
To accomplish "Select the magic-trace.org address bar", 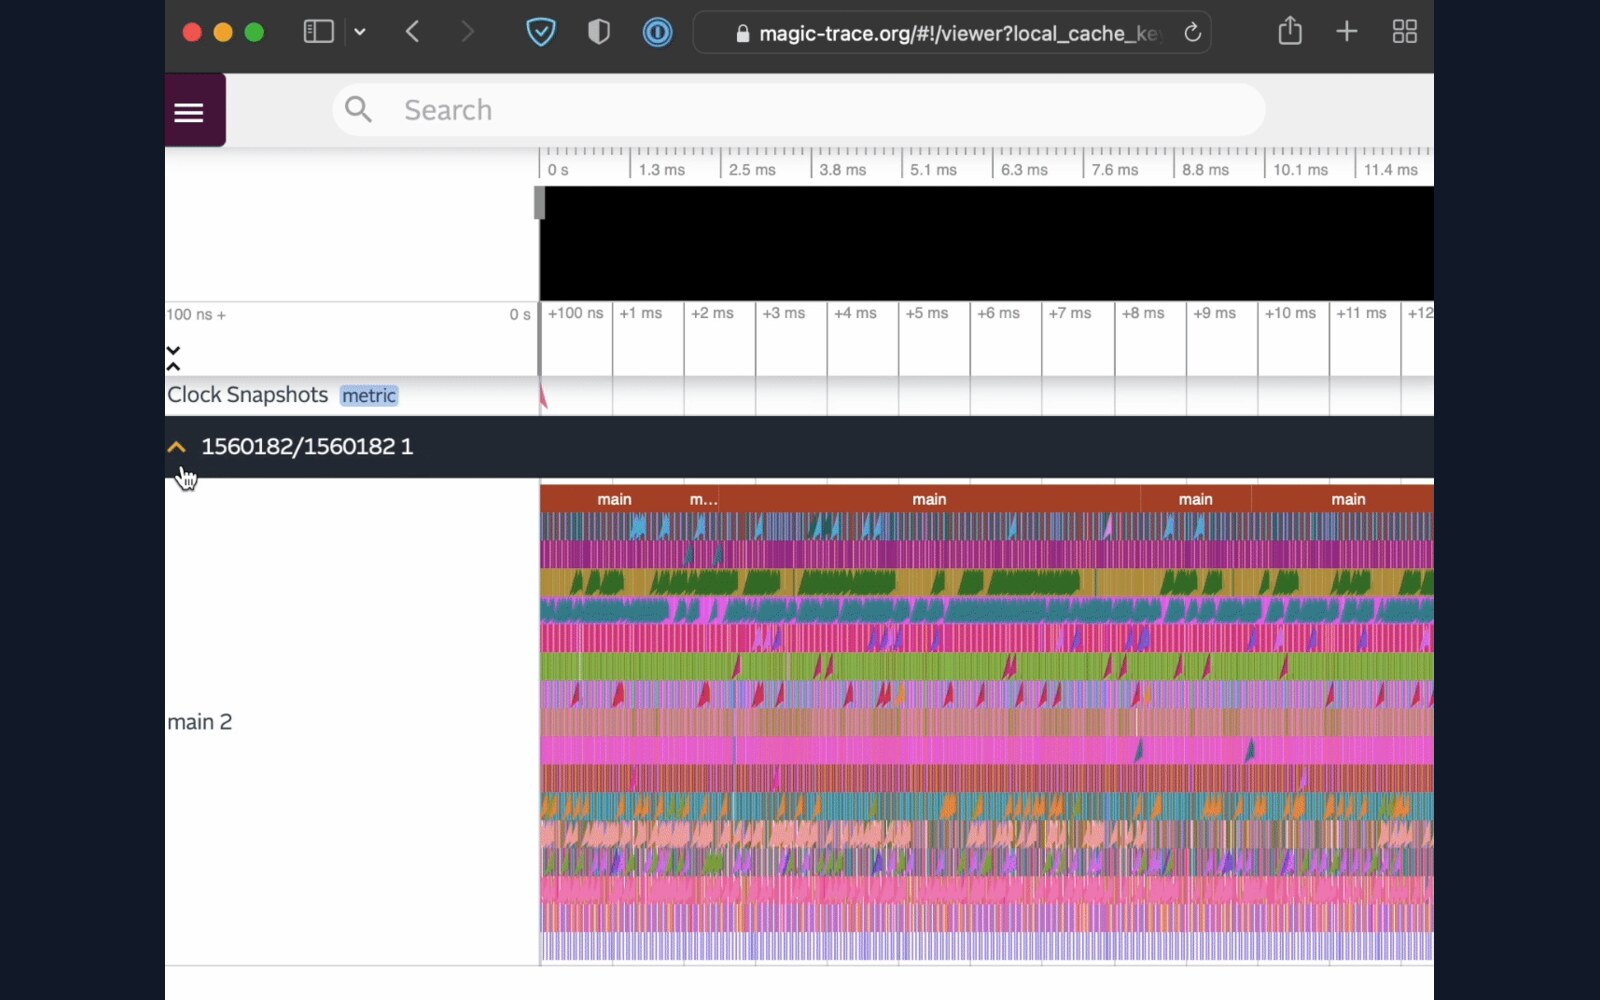I will click(952, 33).
